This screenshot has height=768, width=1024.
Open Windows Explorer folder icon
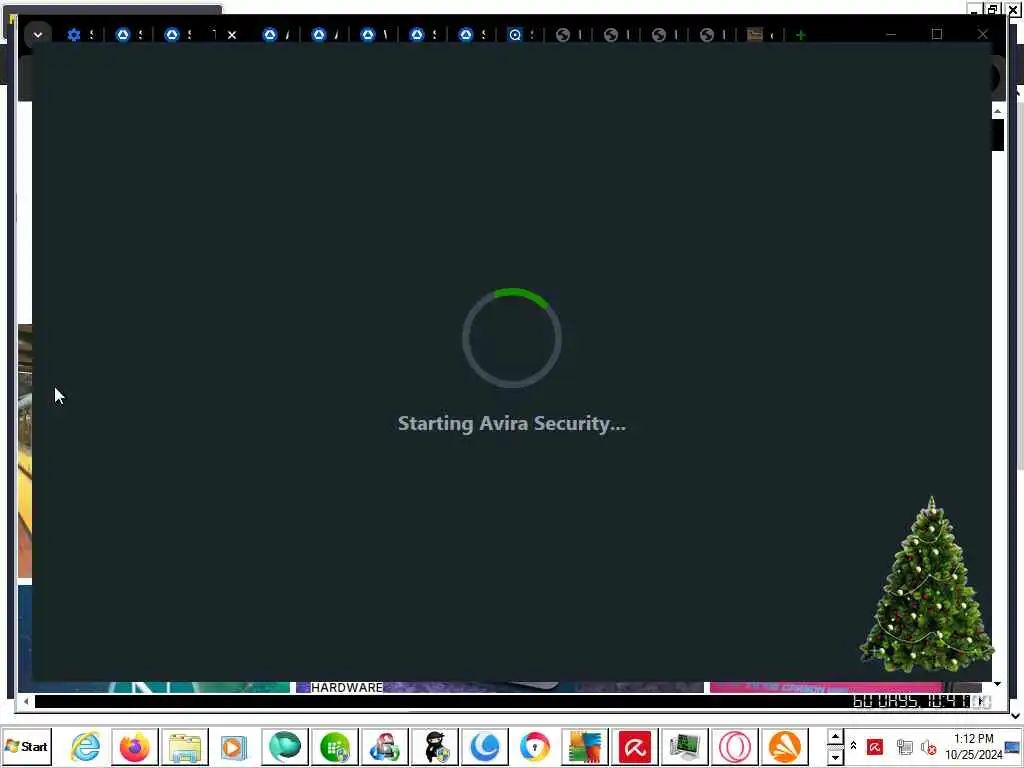click(185, 746)
